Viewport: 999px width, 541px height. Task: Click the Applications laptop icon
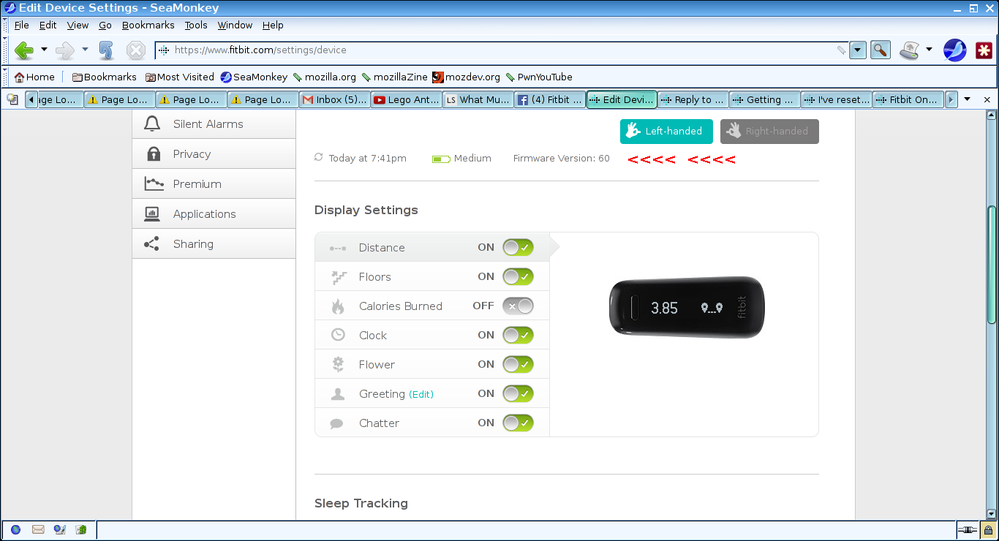click(x=152, y=213)
